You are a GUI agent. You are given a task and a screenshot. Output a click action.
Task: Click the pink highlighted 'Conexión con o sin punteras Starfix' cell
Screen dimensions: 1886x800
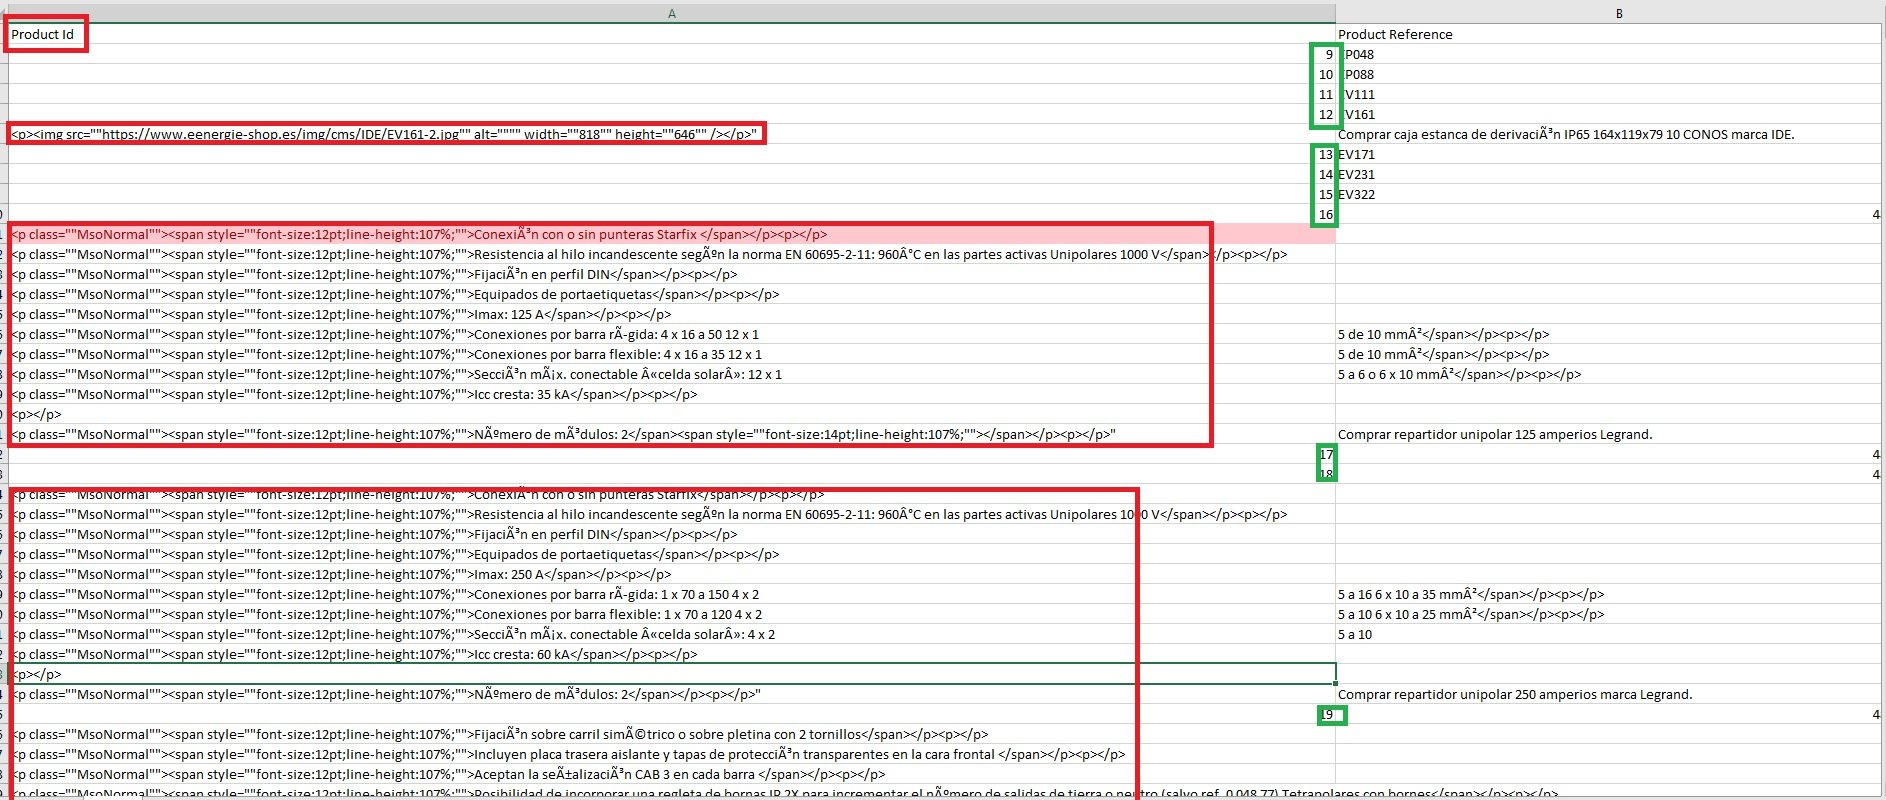pos(672,234)
